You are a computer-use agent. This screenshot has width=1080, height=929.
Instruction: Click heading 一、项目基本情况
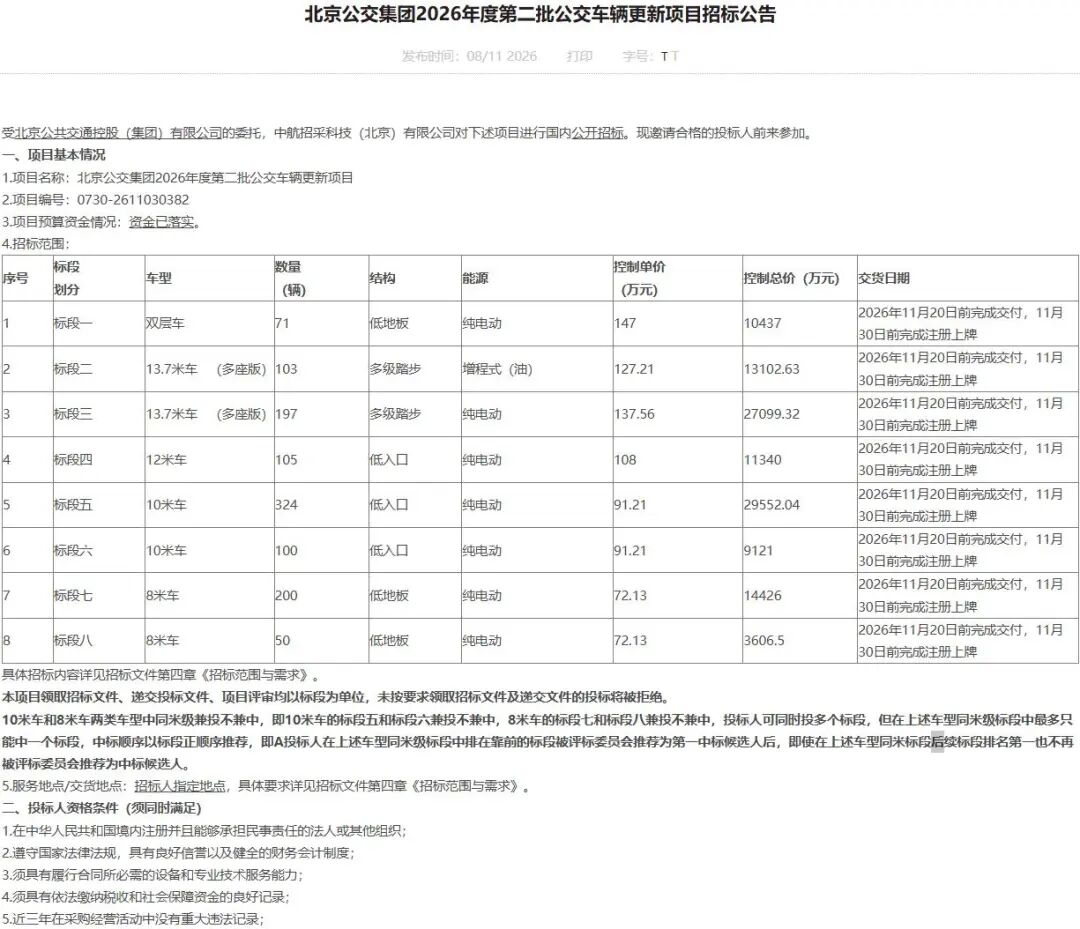pyautogui.click(x=54, y=155)
